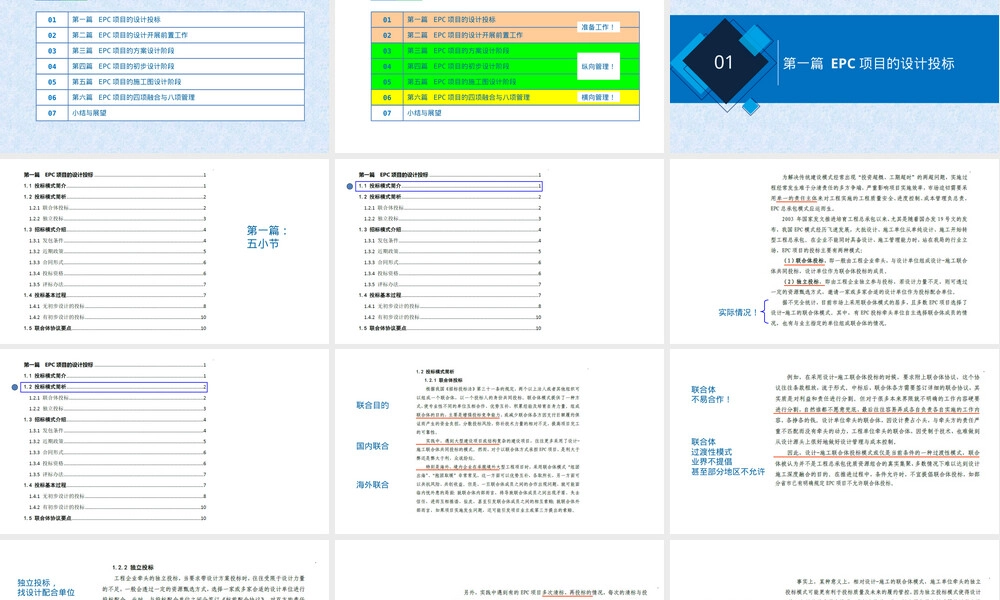Click orange row '01 第一篇 EPC项目的设计投标' in colored slide
Viewport: 1000px width, 600px height.
(x=505, y=19)
